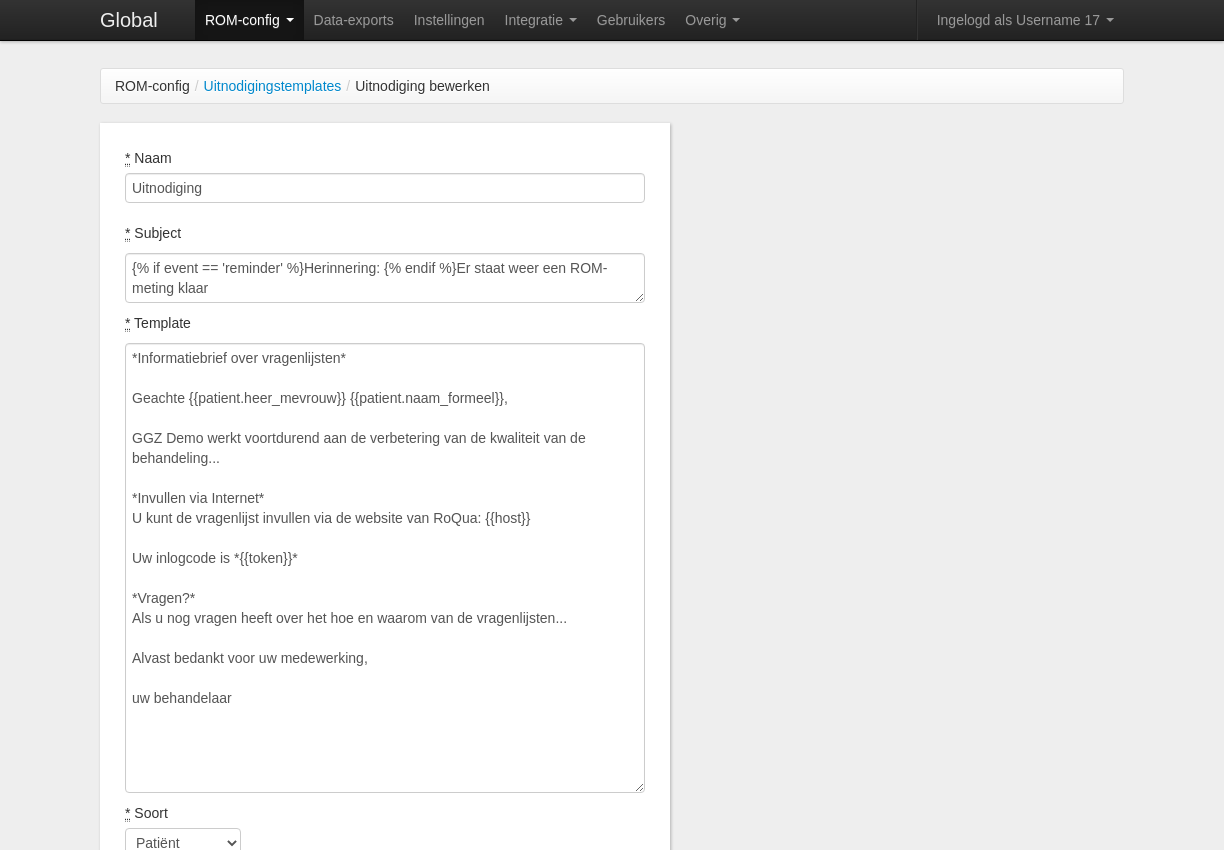
Task: Click the Uitnodiging bewerken breadcrumb text
Action: tap(422, 86)
